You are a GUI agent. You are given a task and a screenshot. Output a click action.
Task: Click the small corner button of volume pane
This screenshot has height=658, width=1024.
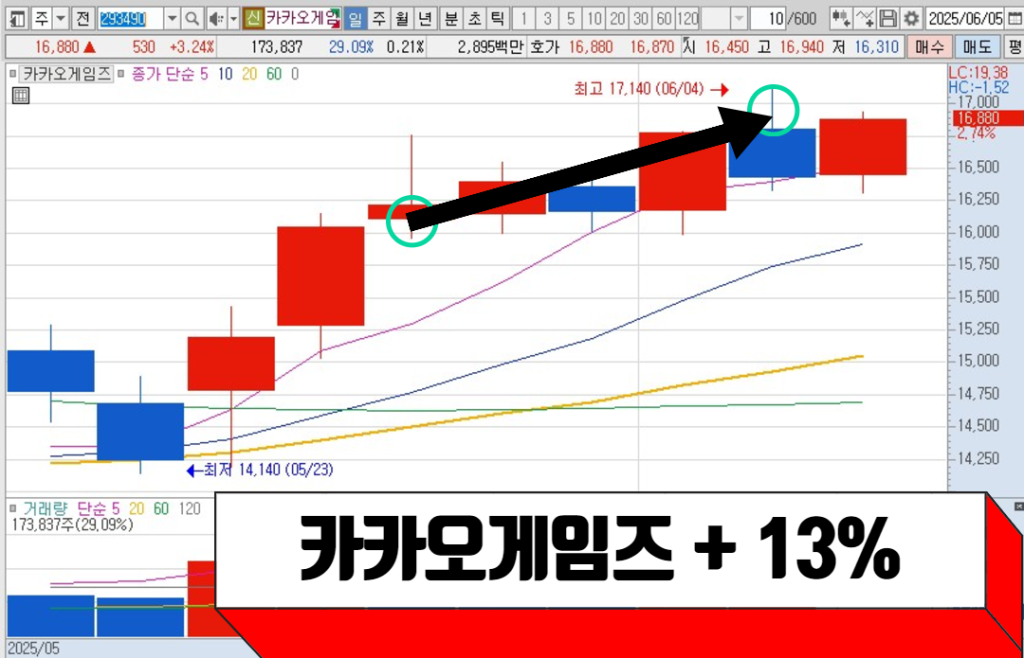(x=1018, y=507)
